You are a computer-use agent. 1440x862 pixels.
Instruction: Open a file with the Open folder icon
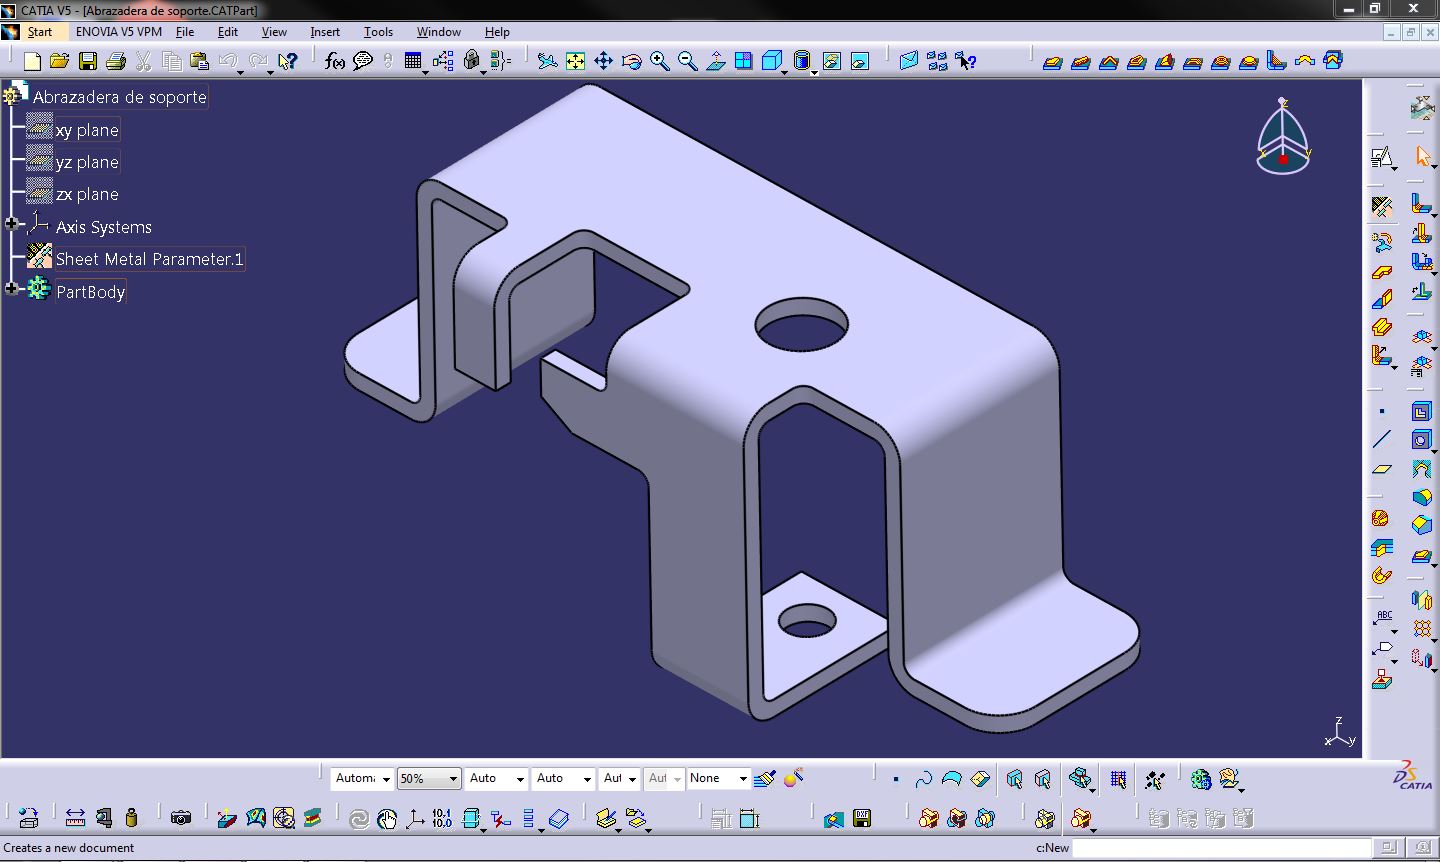coord(60,62)
